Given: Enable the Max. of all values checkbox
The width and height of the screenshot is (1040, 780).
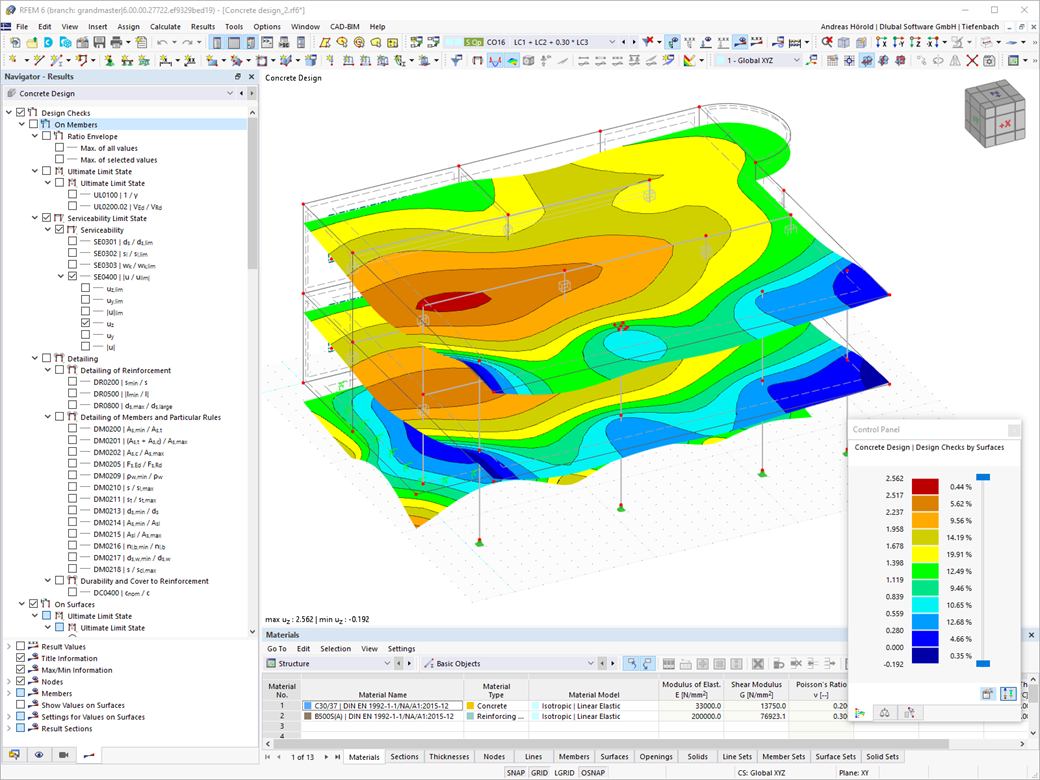Looking at the screenshot, I should click(x=59, y=148).
